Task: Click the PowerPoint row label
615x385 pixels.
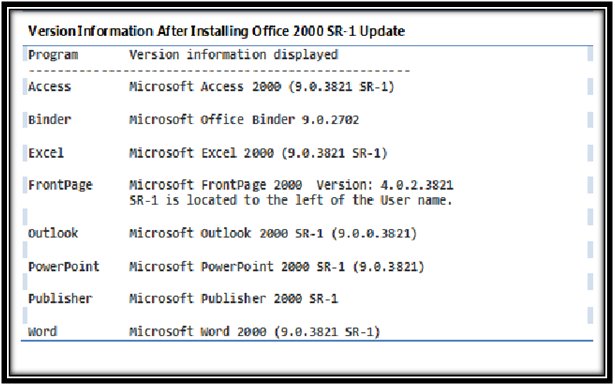Action: click(64, 267)
